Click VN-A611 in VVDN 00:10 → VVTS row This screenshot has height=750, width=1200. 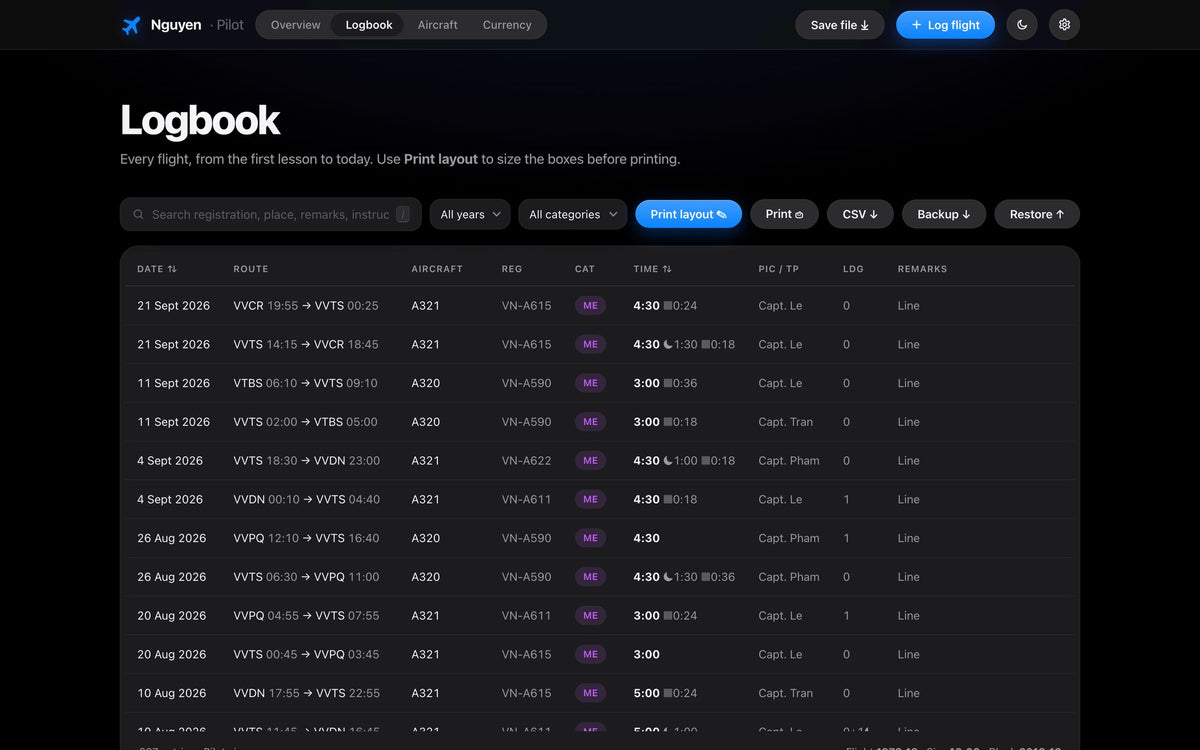527,499
